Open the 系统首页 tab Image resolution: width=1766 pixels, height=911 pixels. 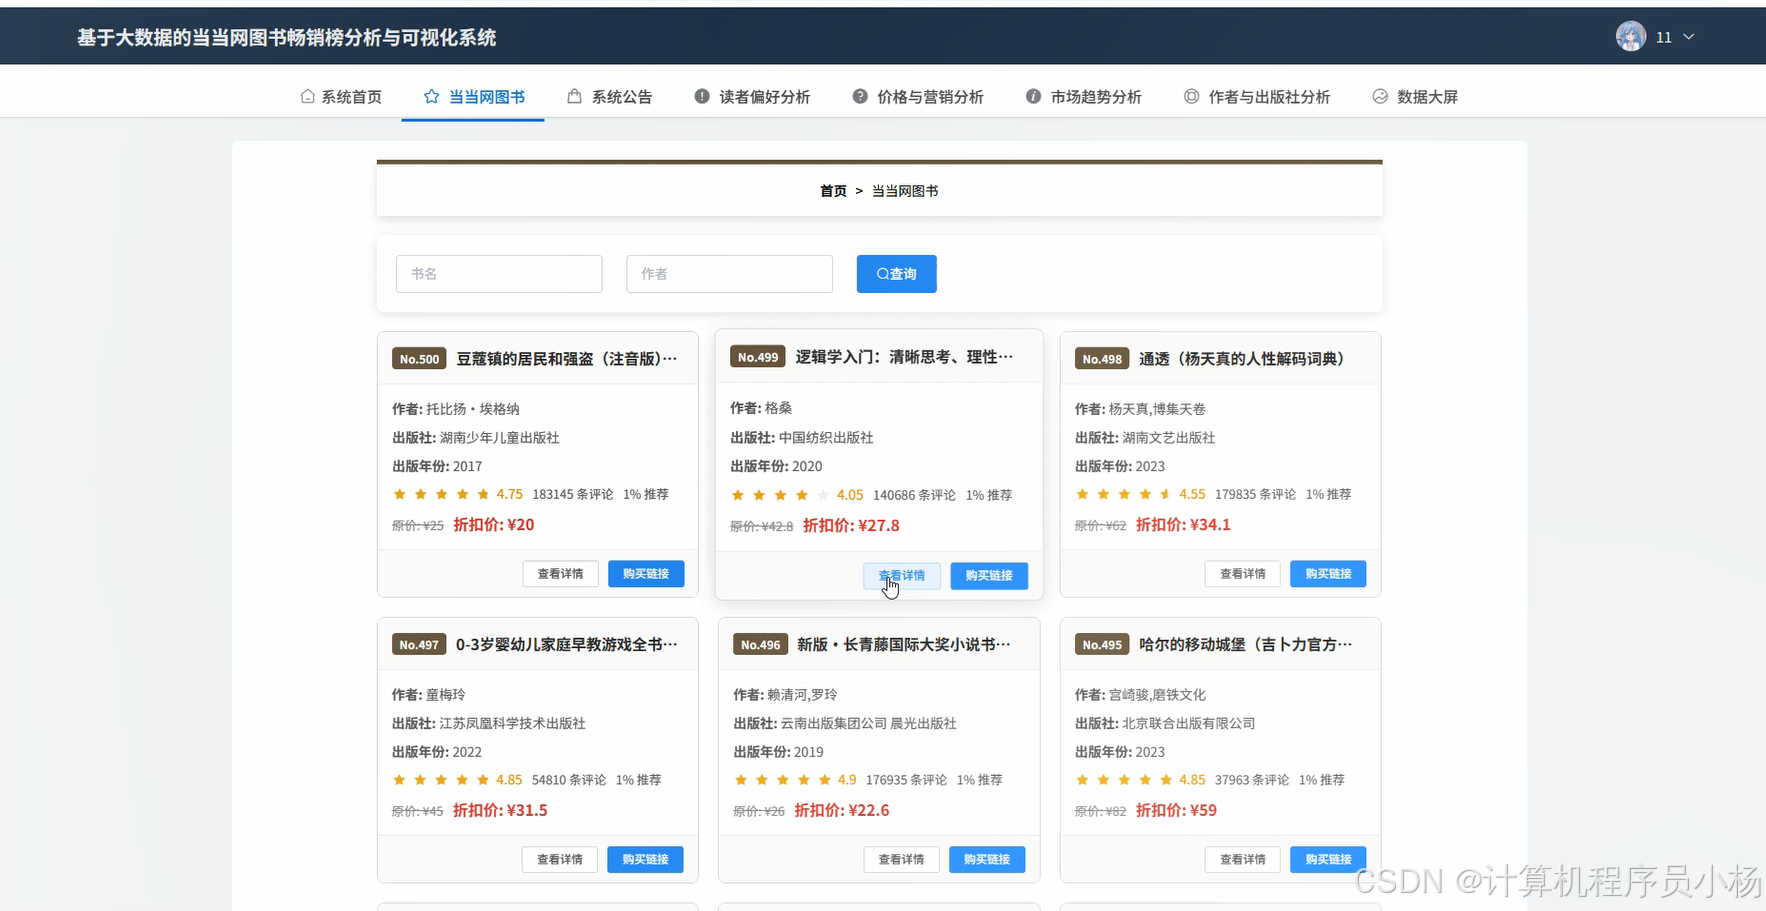coord(341,96)
